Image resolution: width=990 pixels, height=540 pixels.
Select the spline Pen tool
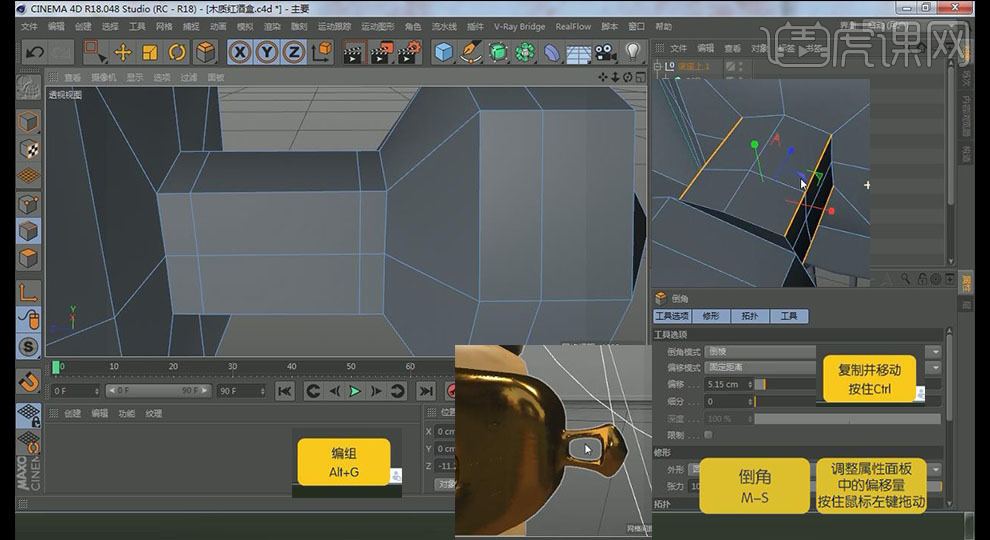470,52
